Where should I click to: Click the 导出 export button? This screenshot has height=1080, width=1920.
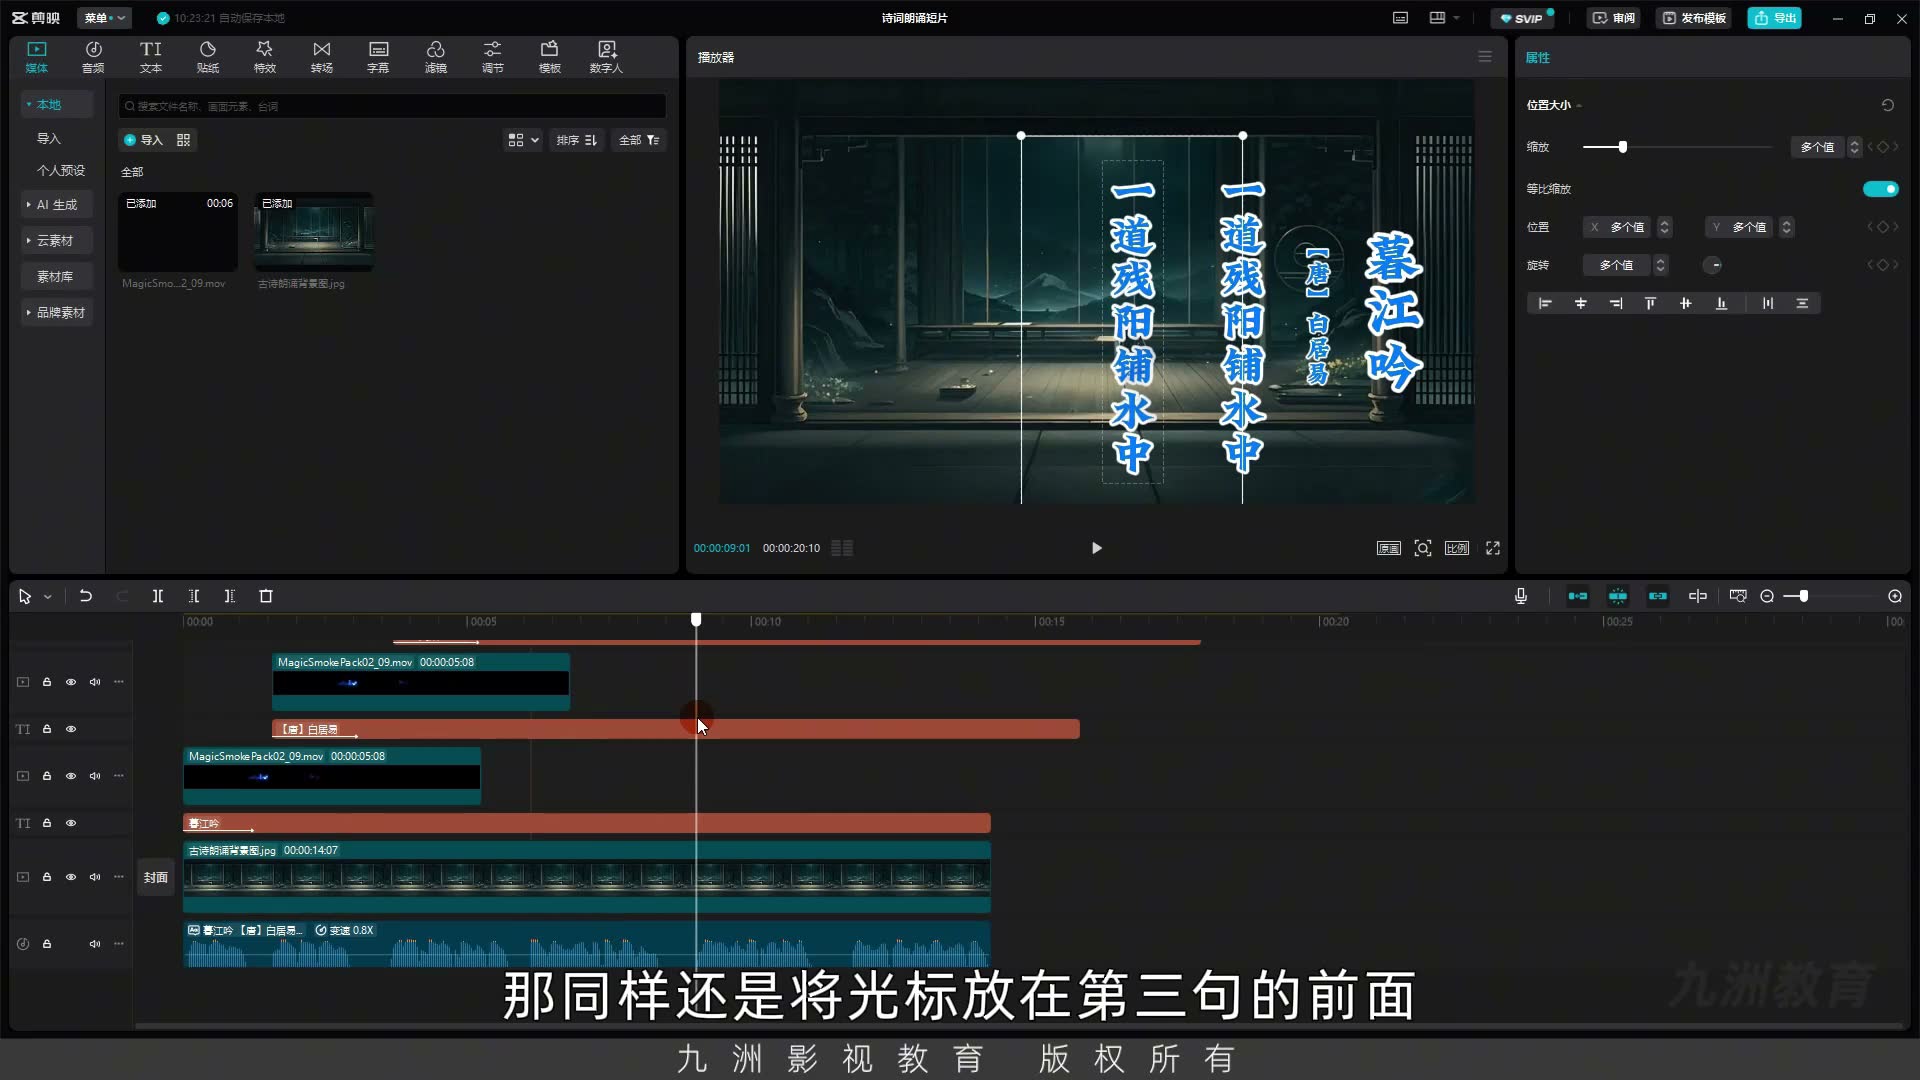click(x=1775, y=18)
